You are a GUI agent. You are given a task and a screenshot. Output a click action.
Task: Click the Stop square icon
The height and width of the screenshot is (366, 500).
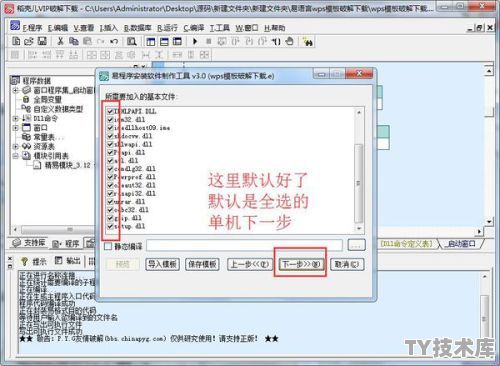click(x=209, y=41)
